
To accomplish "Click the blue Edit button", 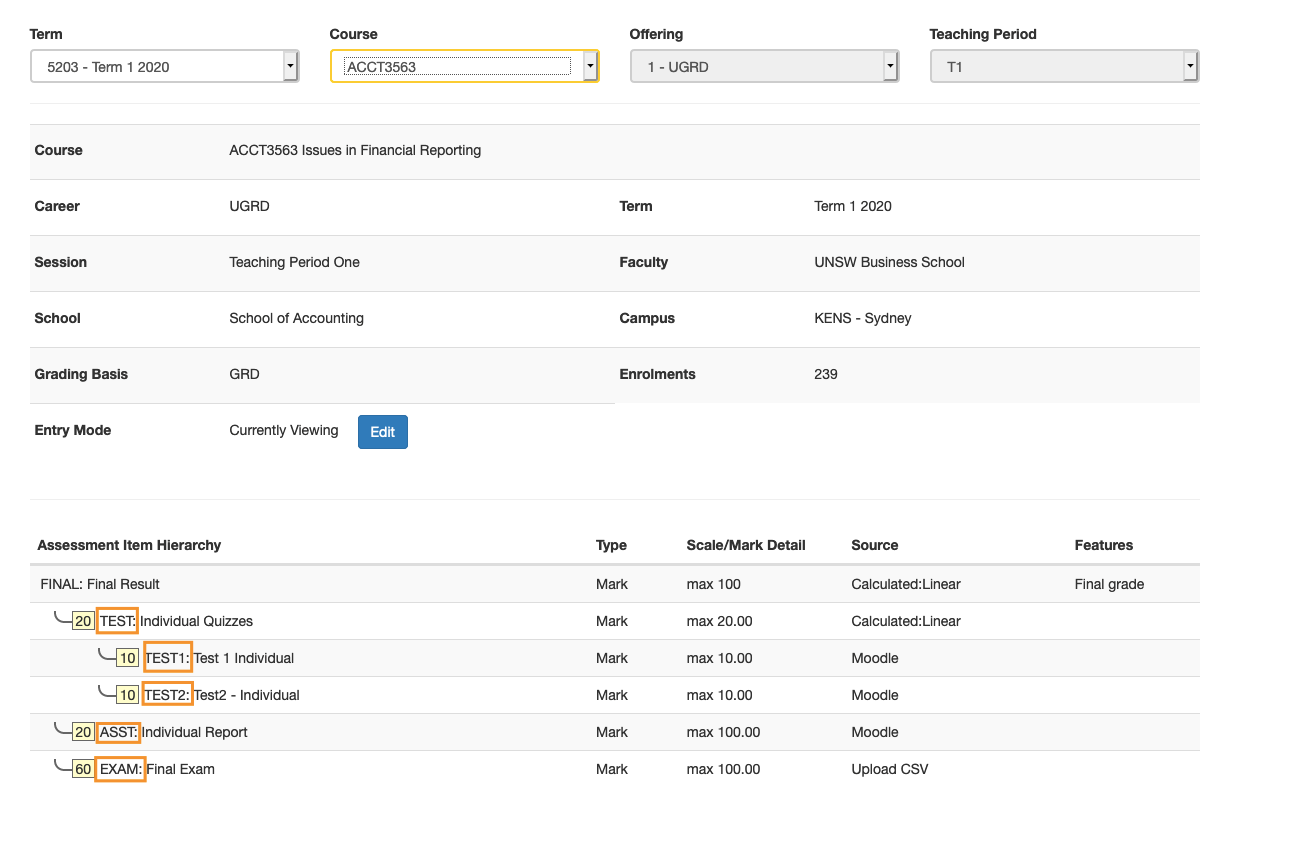I will [383, 432].
